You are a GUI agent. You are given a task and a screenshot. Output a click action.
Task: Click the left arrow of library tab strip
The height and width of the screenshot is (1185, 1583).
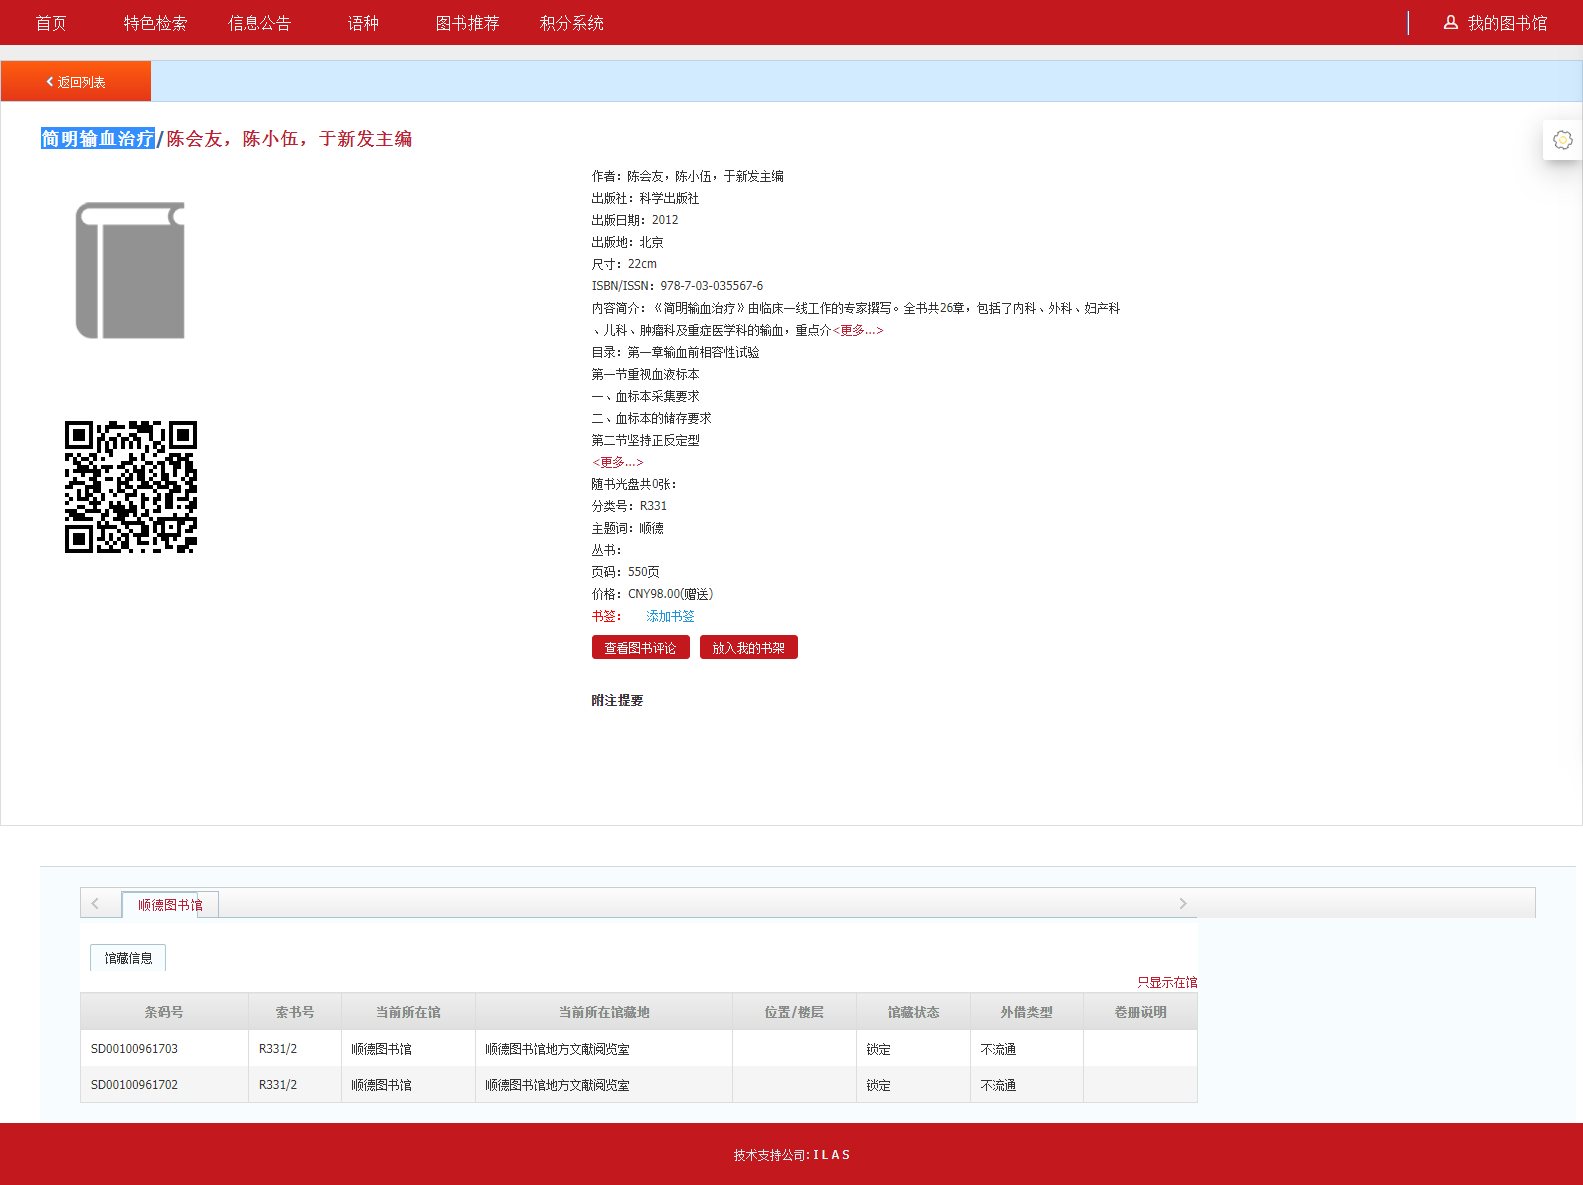(x=95, y=903)
